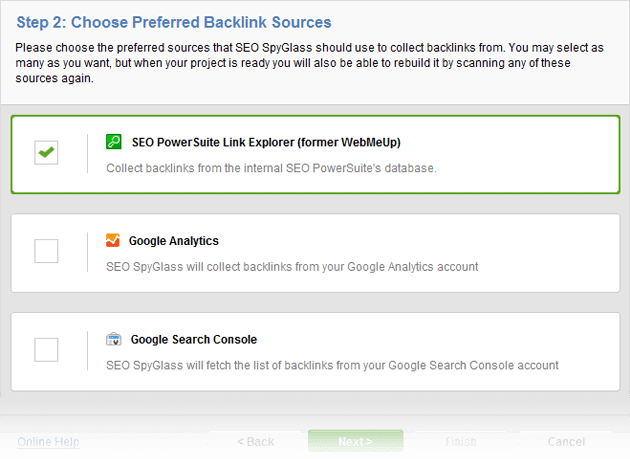Click the Google Analytics account description text
The height and width of the screenshot is (459, 630).
pyautogui.click(x=292, y=266)
